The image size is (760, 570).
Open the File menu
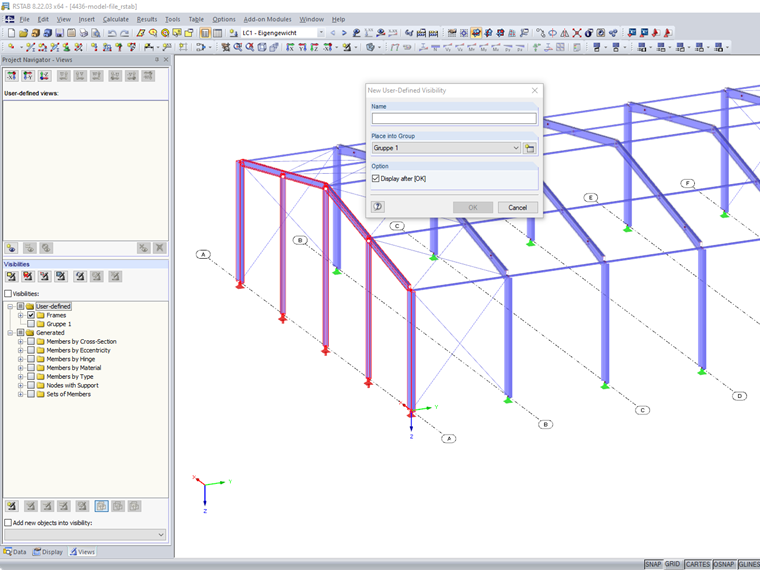tap(24, 19)
